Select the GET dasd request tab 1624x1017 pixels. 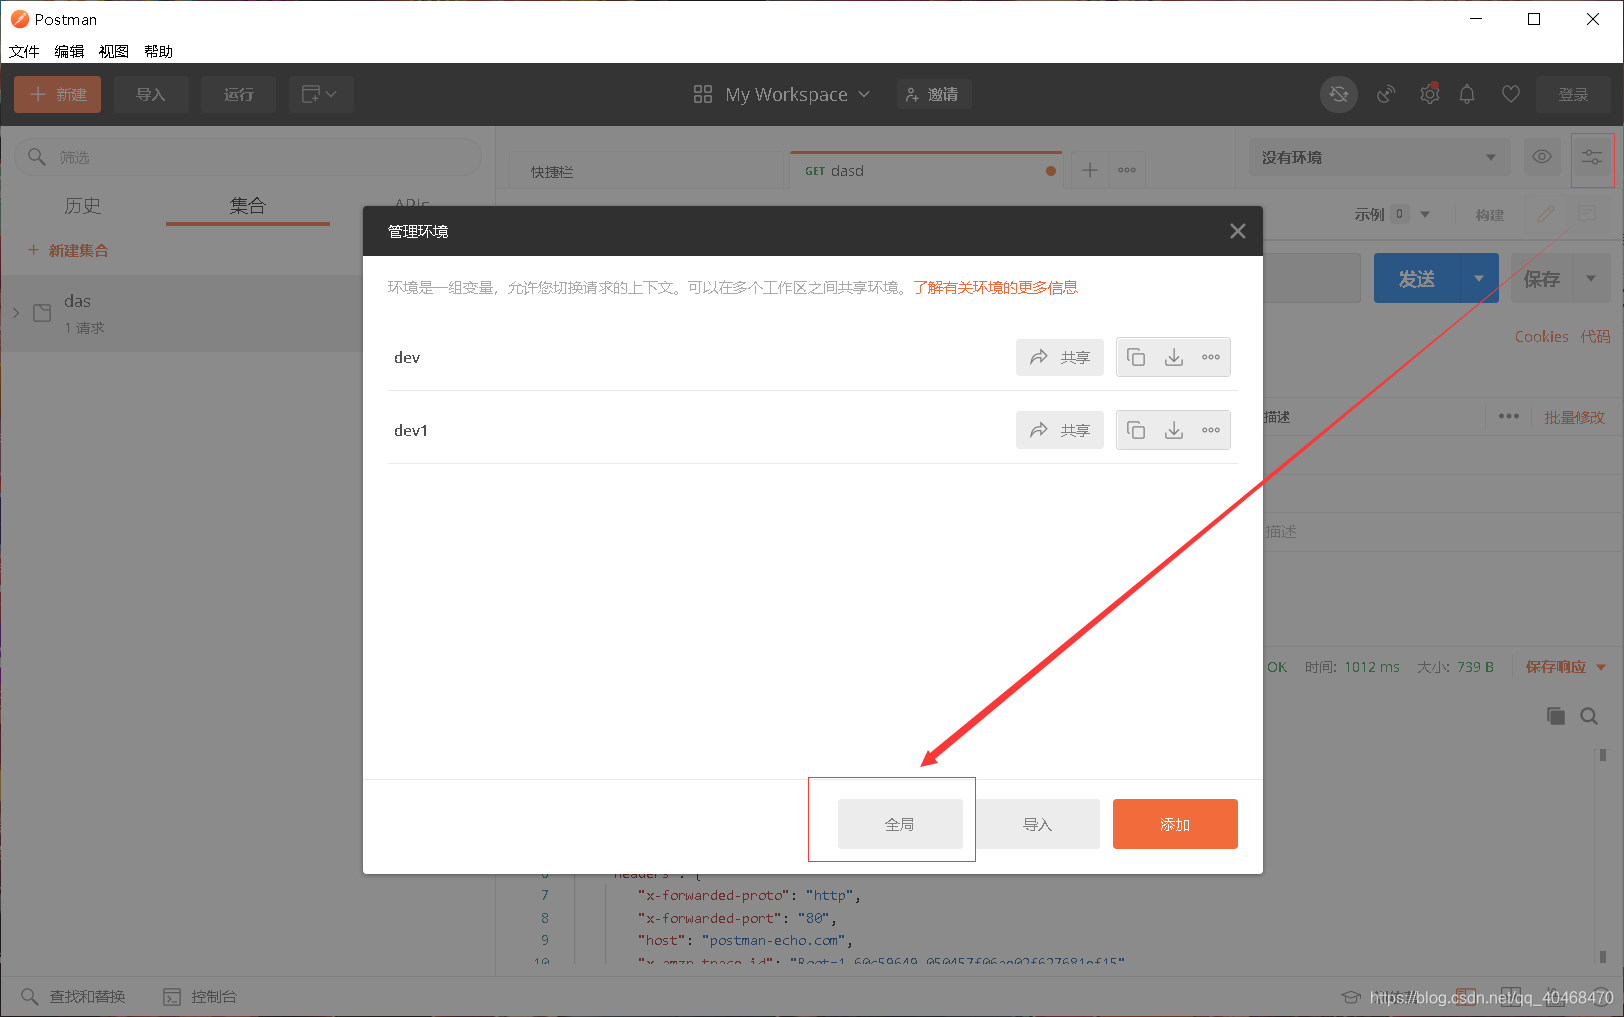(x=925, y=171)
